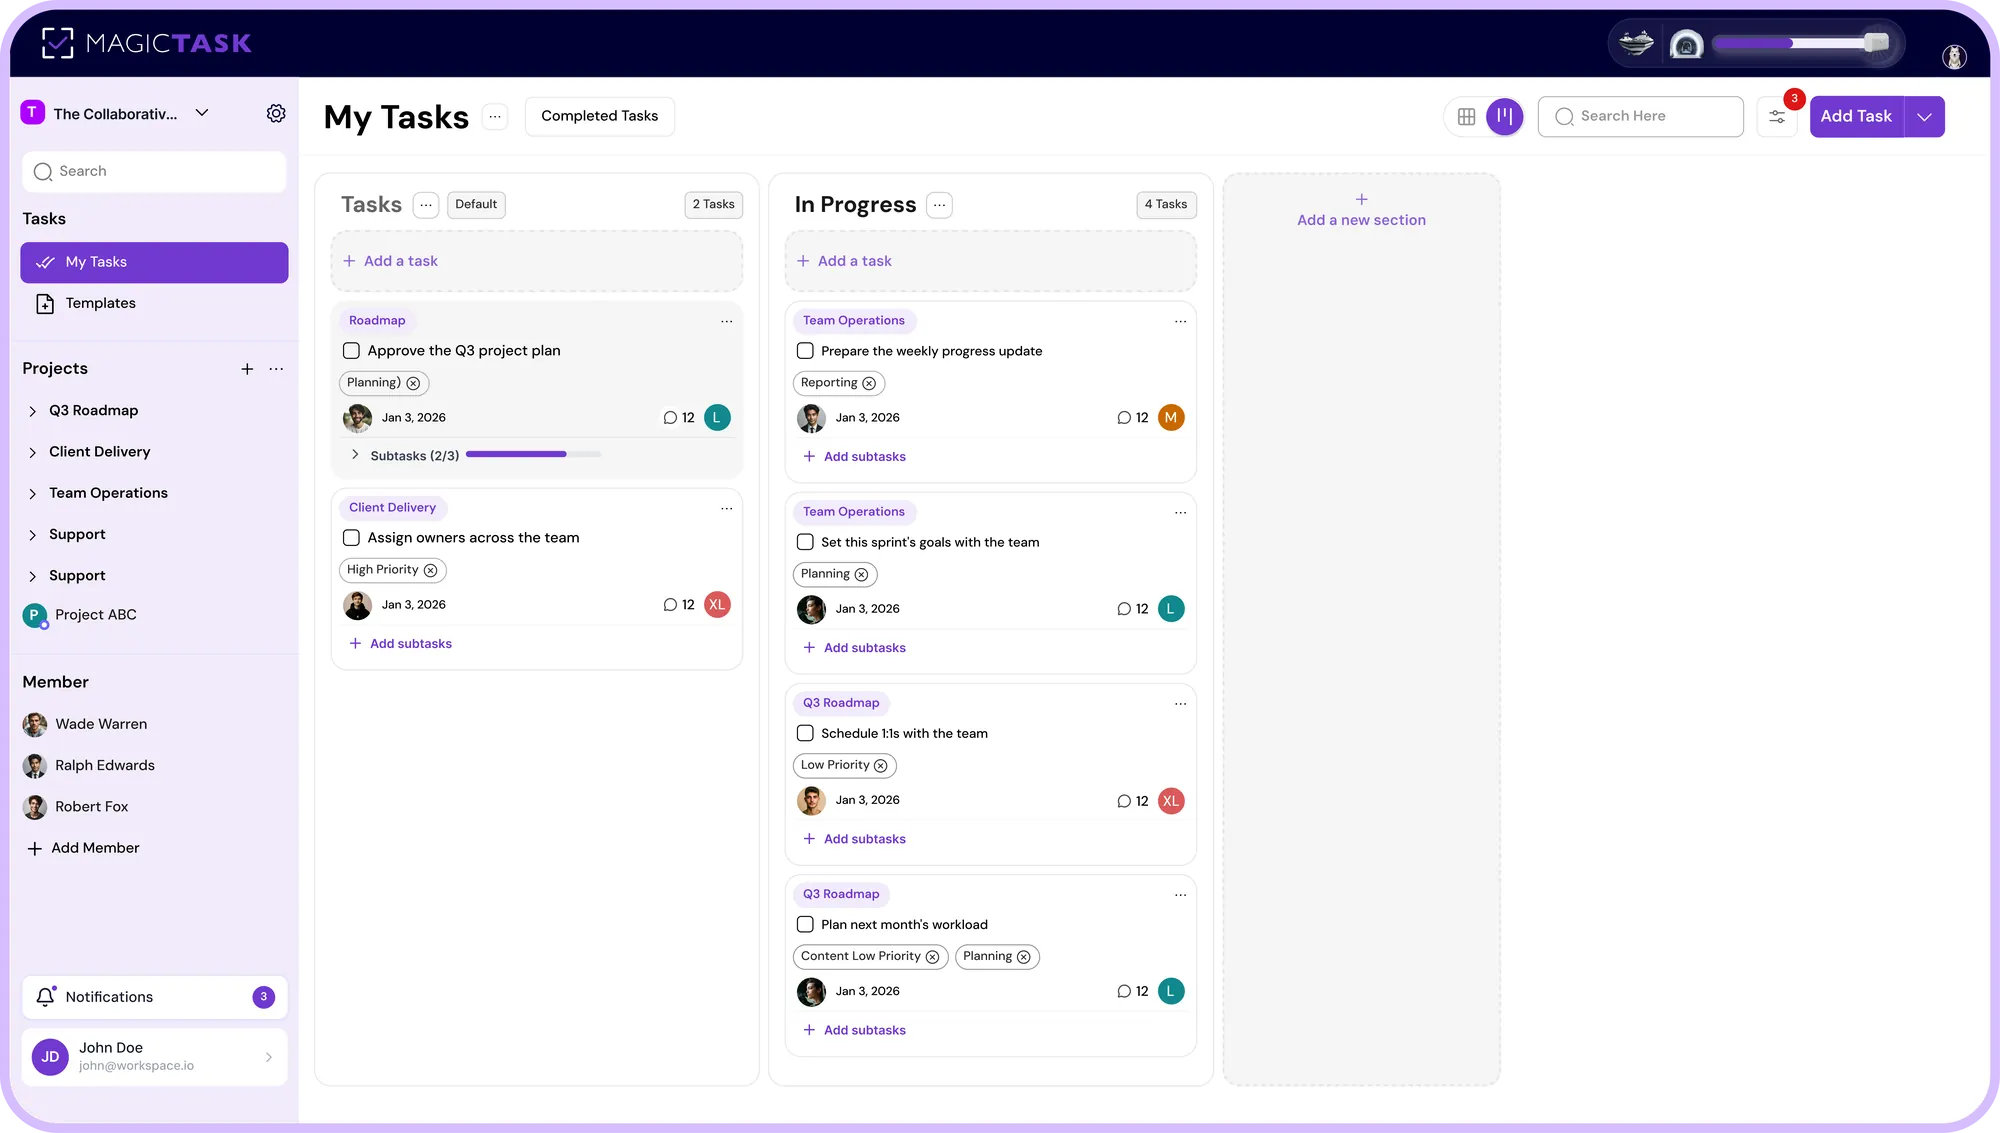Open the Add Task dropdown arrow
Screen dimensions: 2000x1133
1924,117
